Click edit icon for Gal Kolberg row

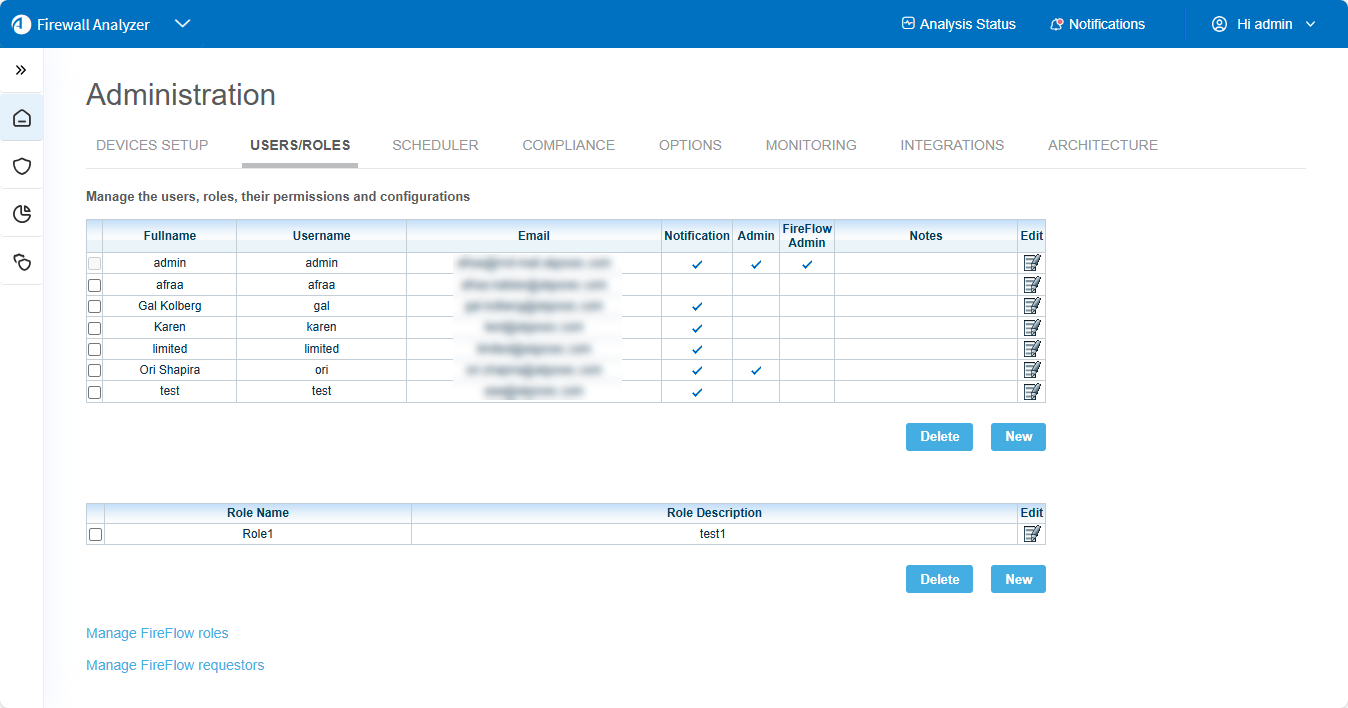(x=1032, y=306)
